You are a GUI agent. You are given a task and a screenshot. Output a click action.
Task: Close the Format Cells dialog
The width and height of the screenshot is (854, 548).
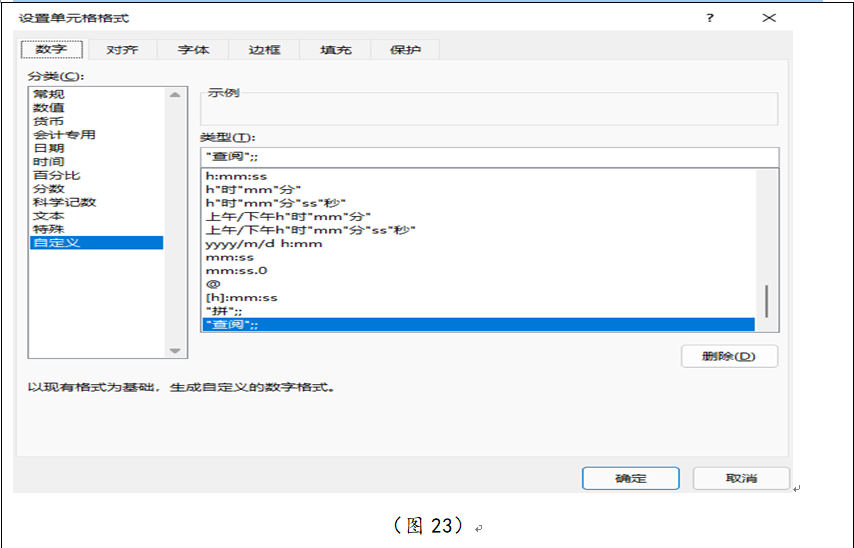pyautogui.click(x=768, y=18)
